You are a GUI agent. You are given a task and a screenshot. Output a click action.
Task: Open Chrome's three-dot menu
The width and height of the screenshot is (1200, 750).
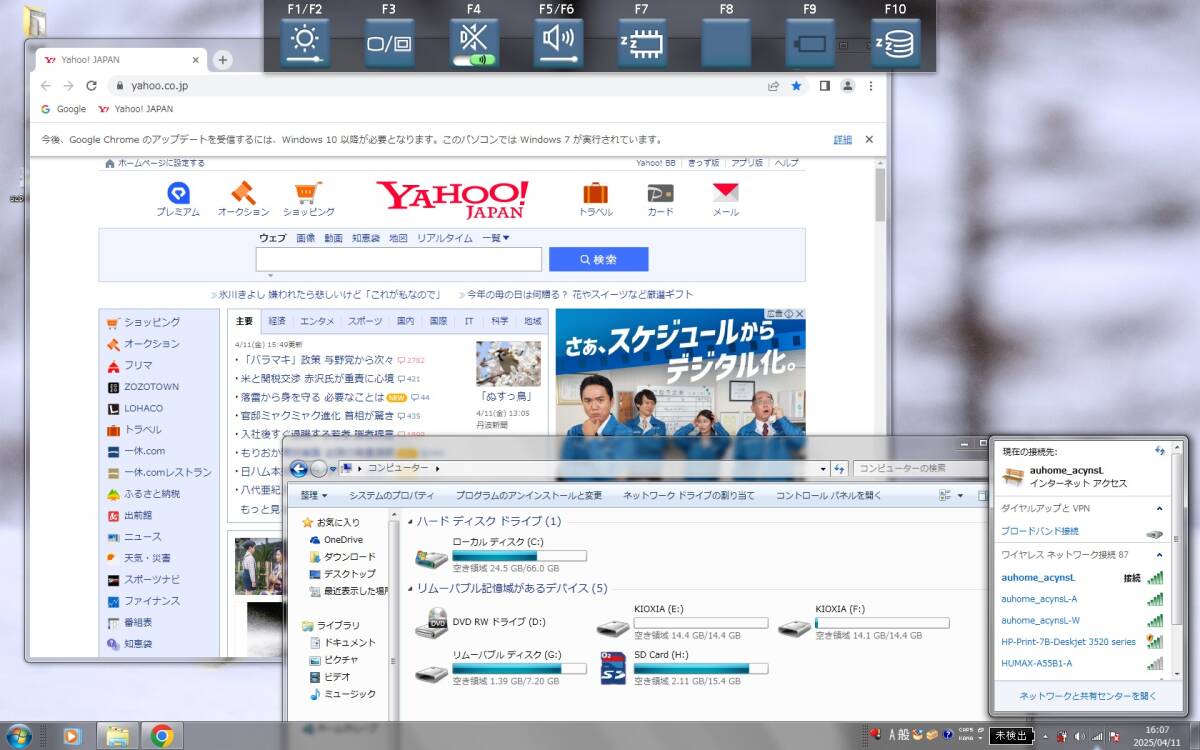(870, 86)
